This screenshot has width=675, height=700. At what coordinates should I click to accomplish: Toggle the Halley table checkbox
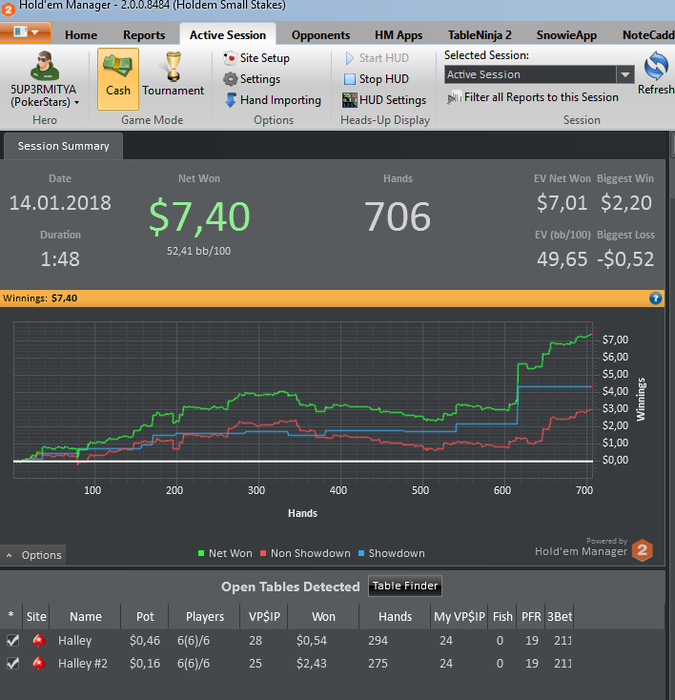click(13, 641)
